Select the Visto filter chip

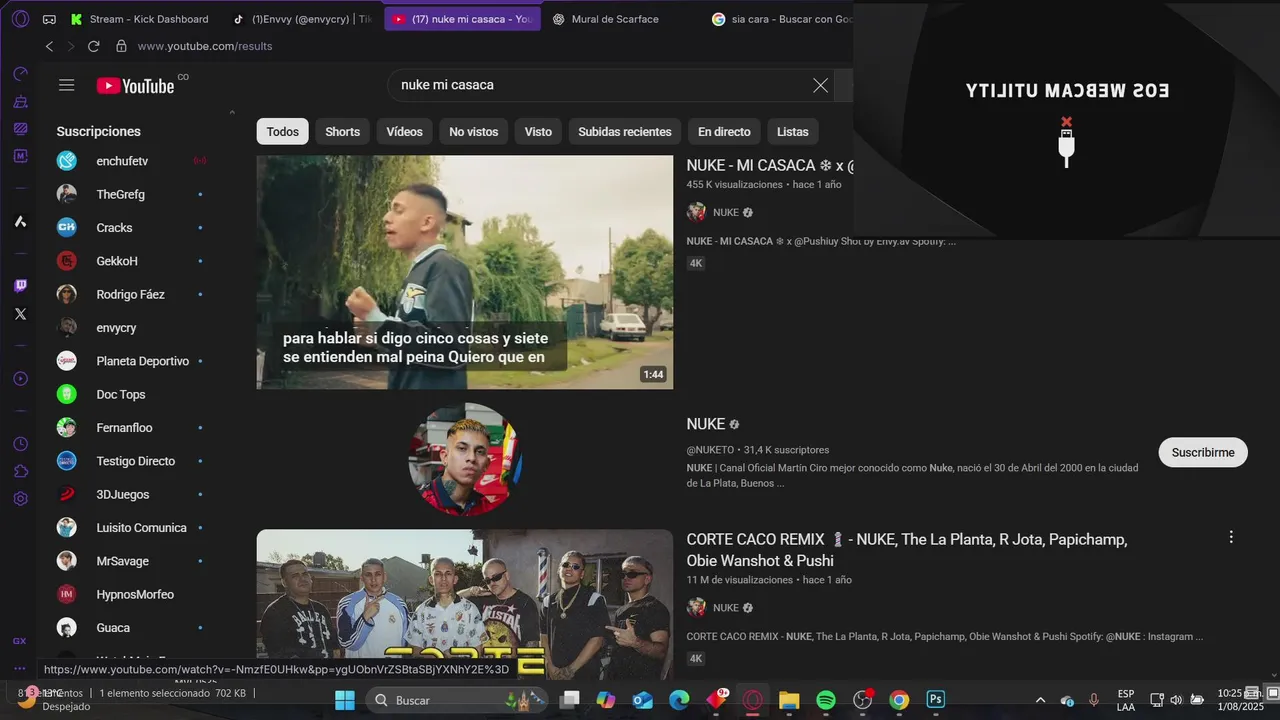538,132
